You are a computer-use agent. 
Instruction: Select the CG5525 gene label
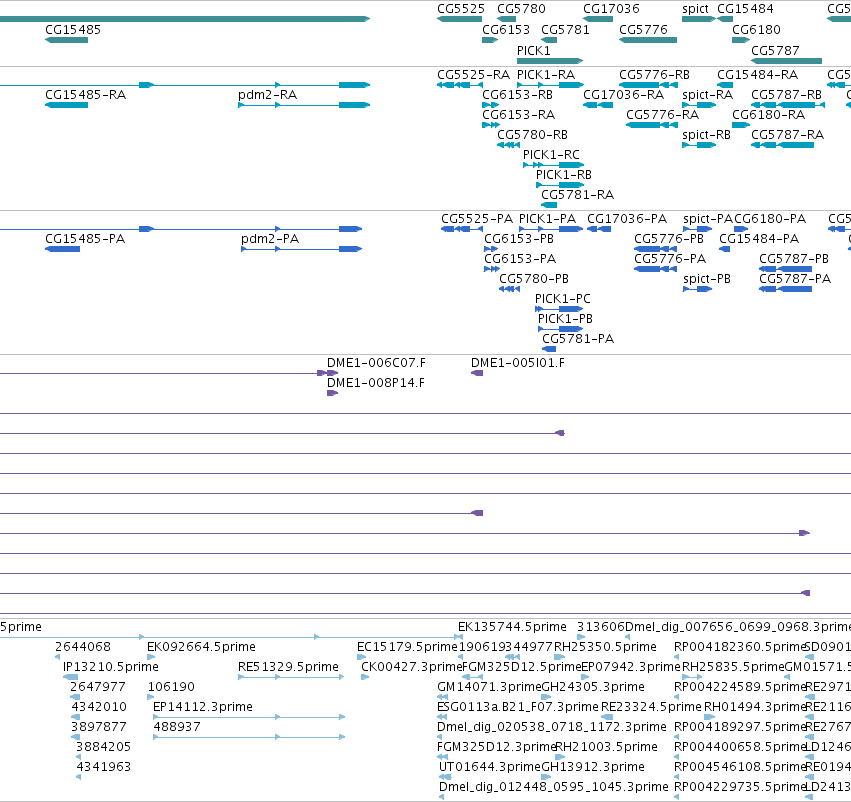[x=461, y=9]
